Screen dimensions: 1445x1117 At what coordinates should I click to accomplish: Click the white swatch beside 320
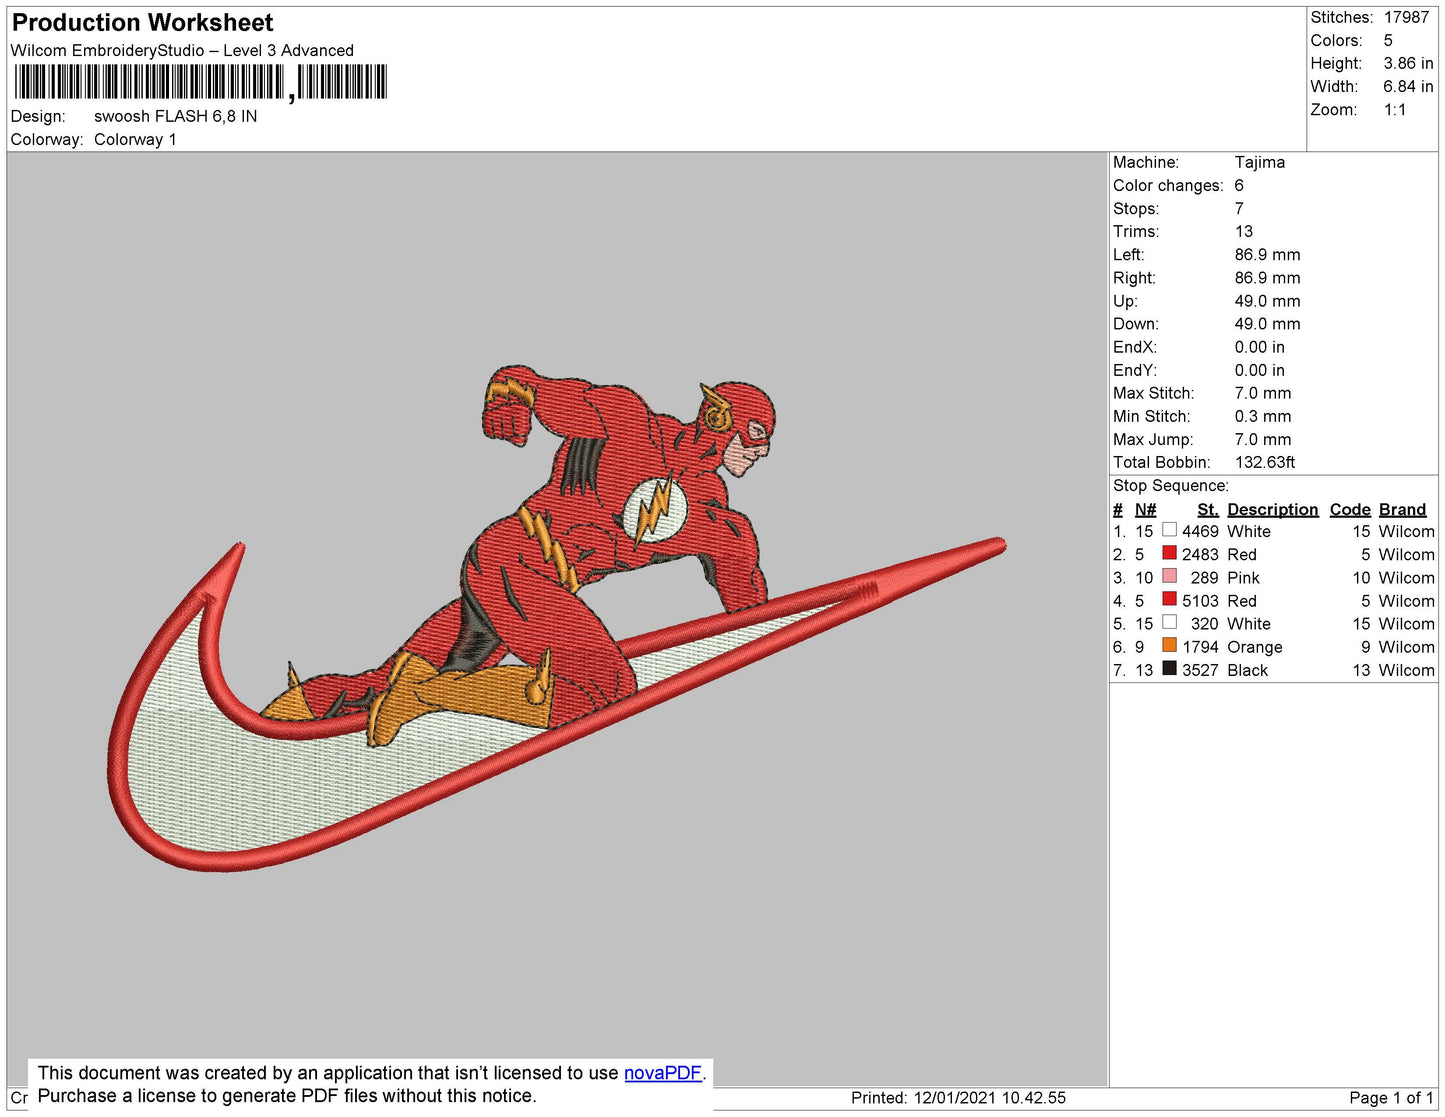1169,622
